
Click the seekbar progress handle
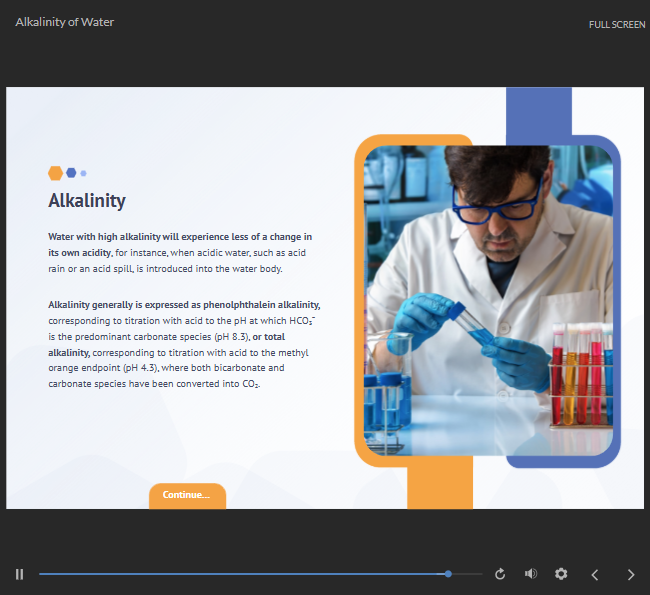(448, 574)
